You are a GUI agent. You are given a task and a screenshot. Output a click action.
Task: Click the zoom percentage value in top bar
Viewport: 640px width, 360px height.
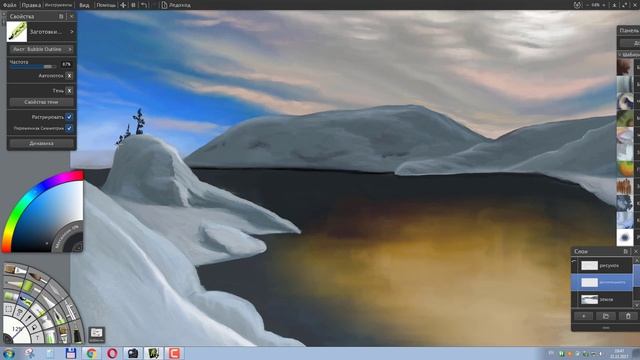coord(596,5)
